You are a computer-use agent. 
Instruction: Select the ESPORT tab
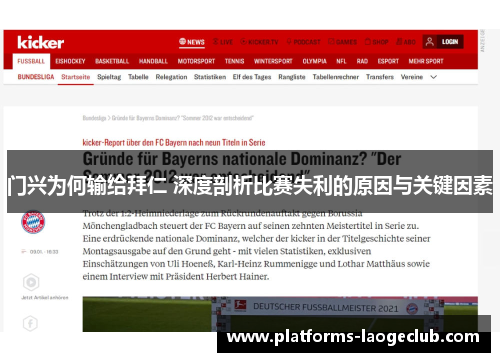[x=388, y=61]
